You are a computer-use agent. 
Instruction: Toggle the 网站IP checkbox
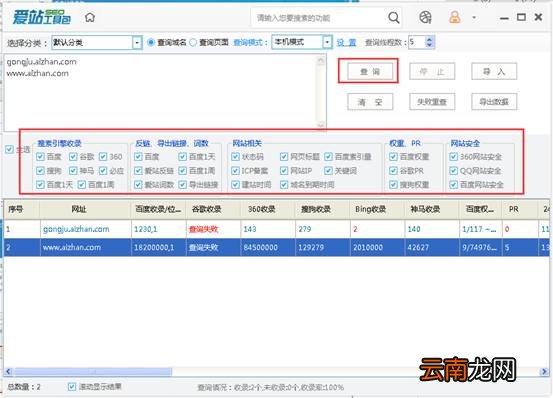284,171
